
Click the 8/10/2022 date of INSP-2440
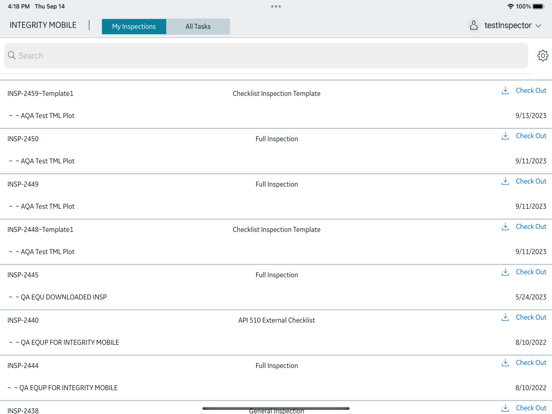click(531, 343)
